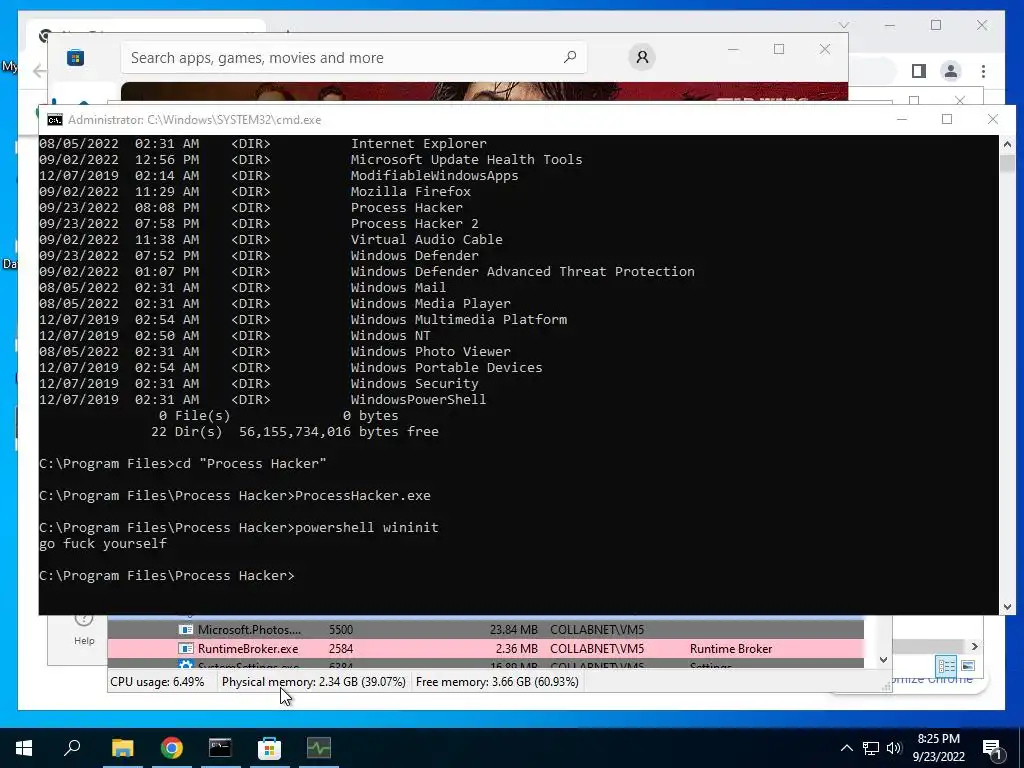Click the 2.36 MB memory value
Viewport: 1024px width, 768px height.
[x=516, y=648]
